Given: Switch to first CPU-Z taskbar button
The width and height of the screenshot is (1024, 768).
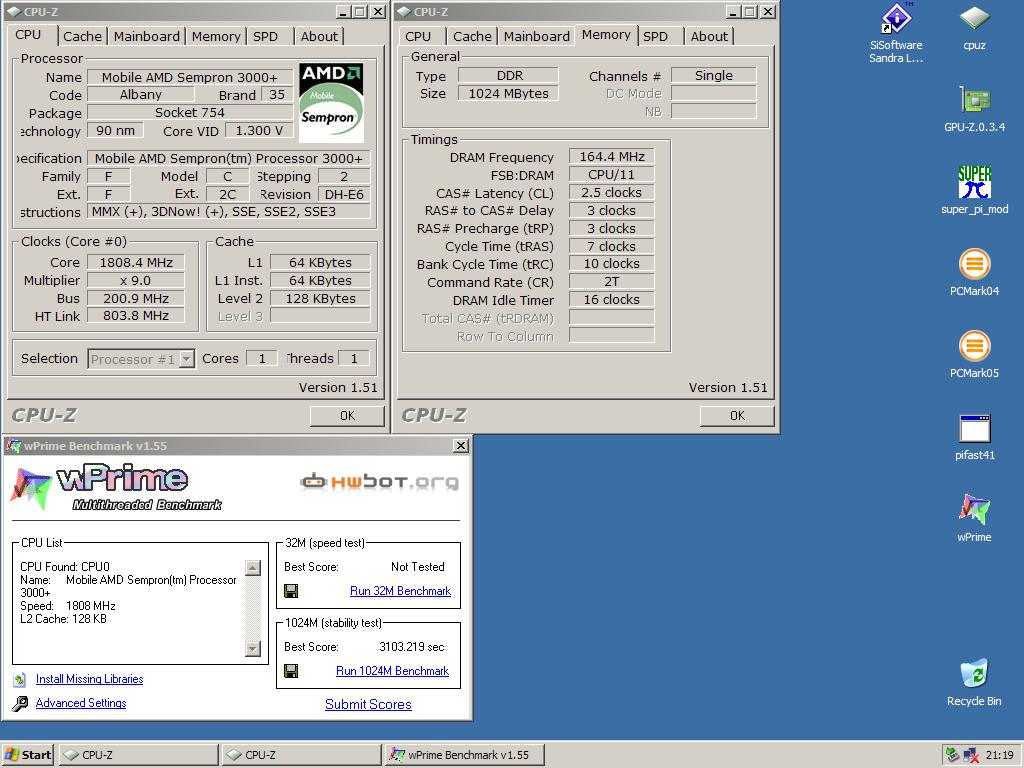Looking at the screenshot, I should 138,754.
